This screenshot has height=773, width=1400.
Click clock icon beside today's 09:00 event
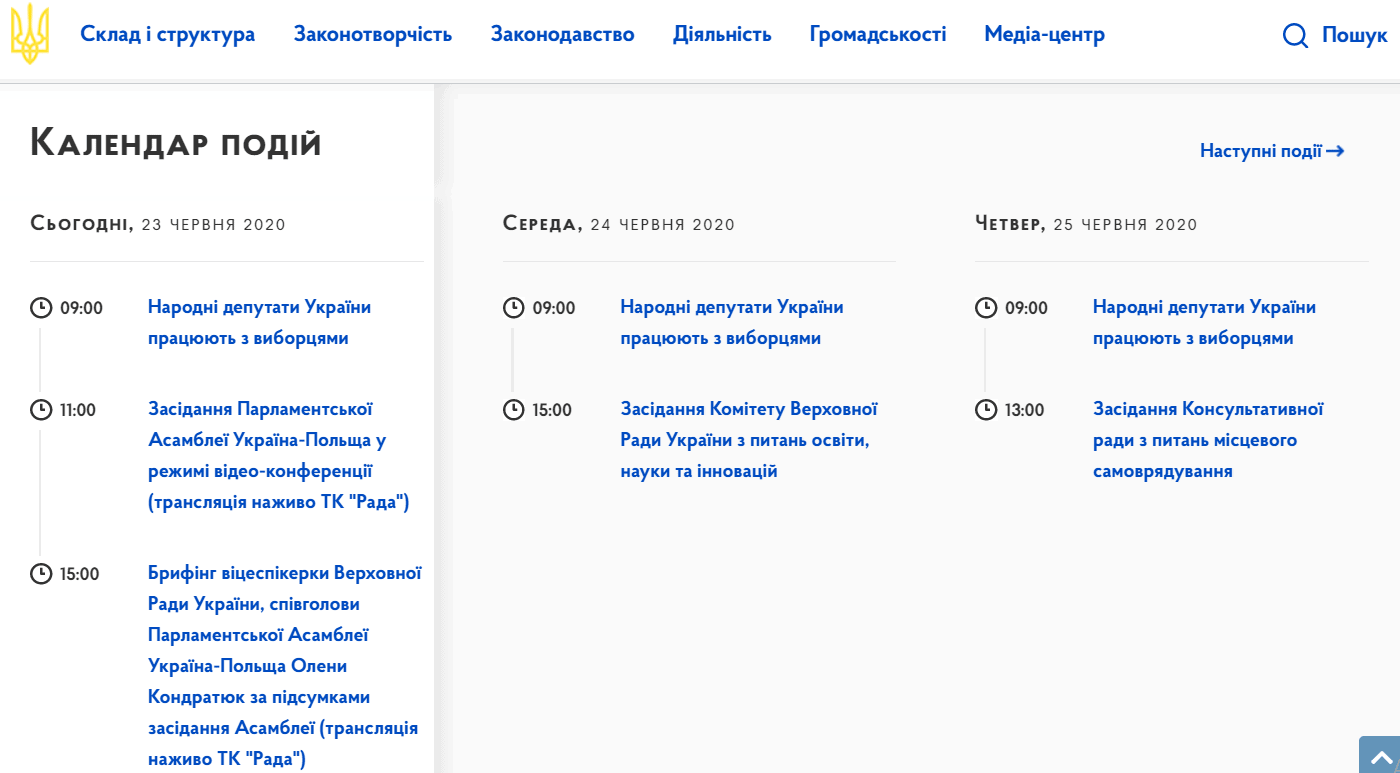pyautogui.click(x=41, y=308)
